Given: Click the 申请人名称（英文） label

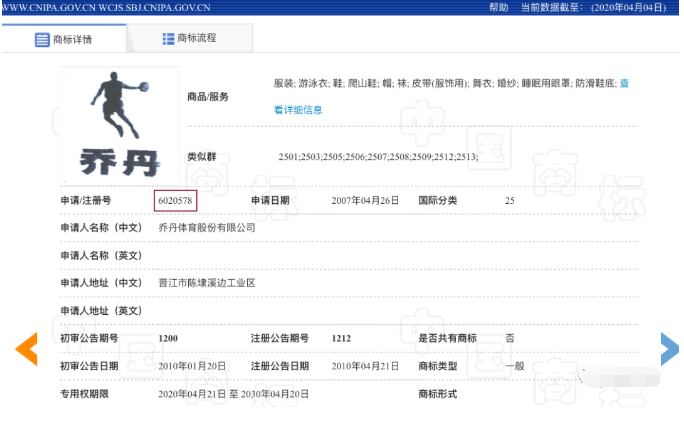Looking at the screenshot, I should pos(102,256).
